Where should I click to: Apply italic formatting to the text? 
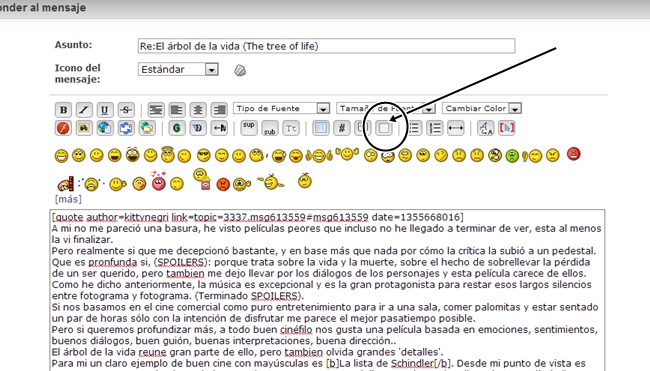click(84, 110)
